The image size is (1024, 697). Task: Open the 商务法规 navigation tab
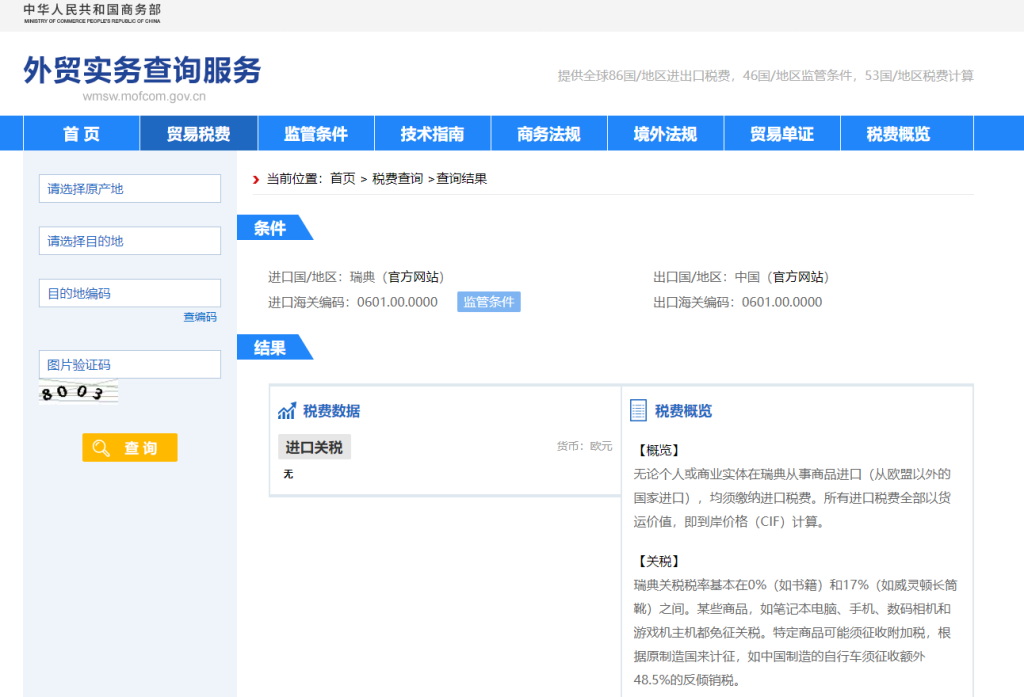549,133
